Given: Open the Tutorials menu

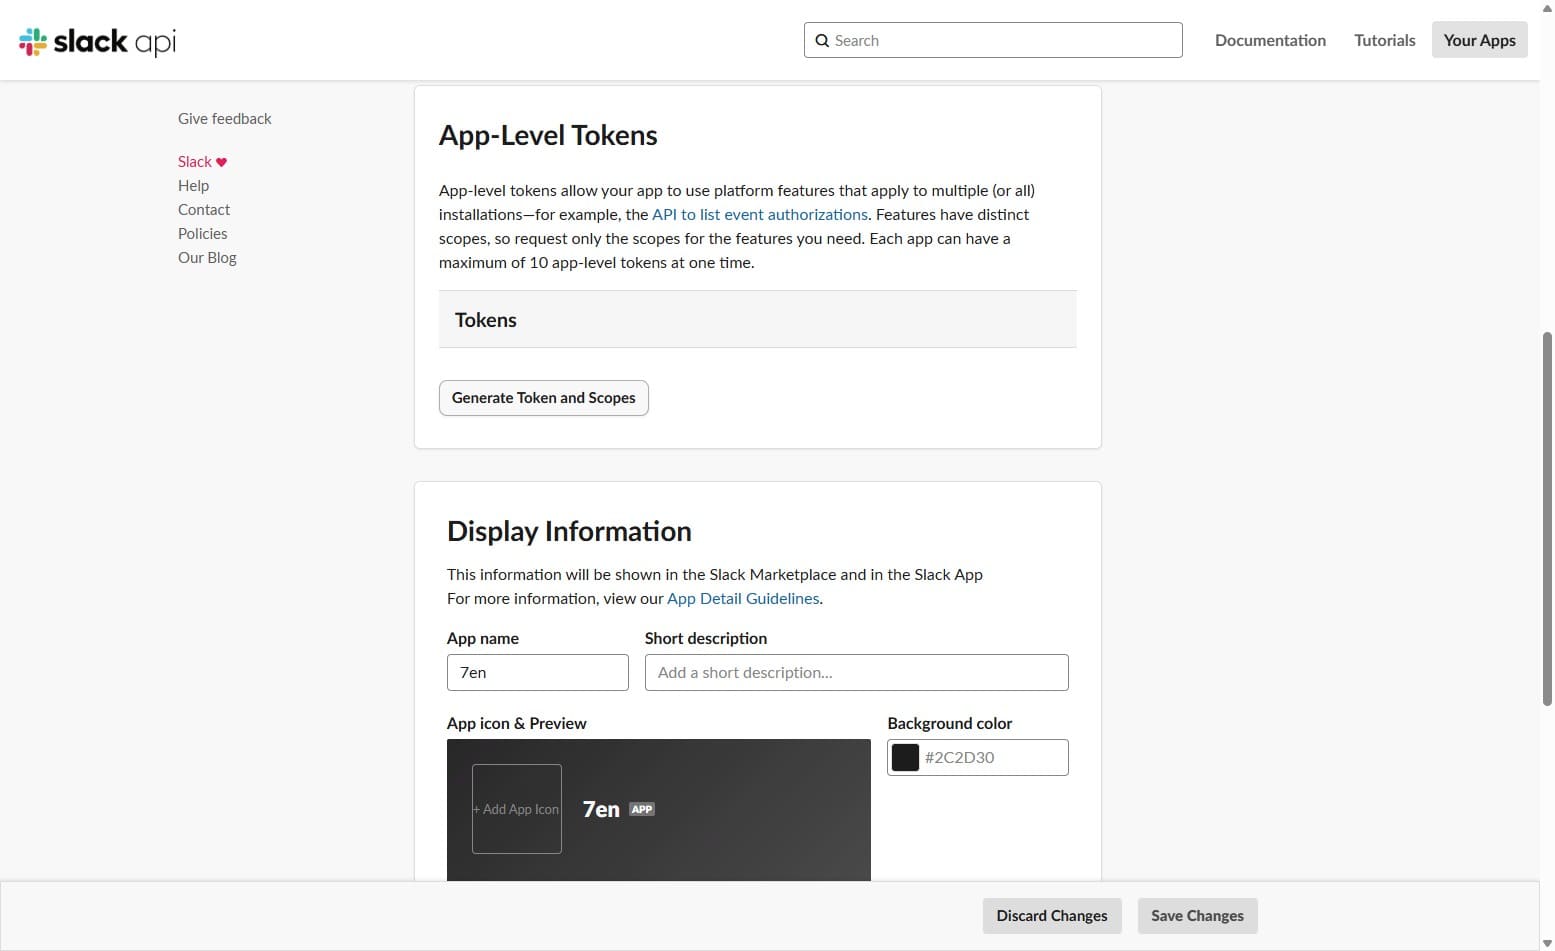Looking at the screenshot, I should pyautogui.click(x=1384, y=40).
